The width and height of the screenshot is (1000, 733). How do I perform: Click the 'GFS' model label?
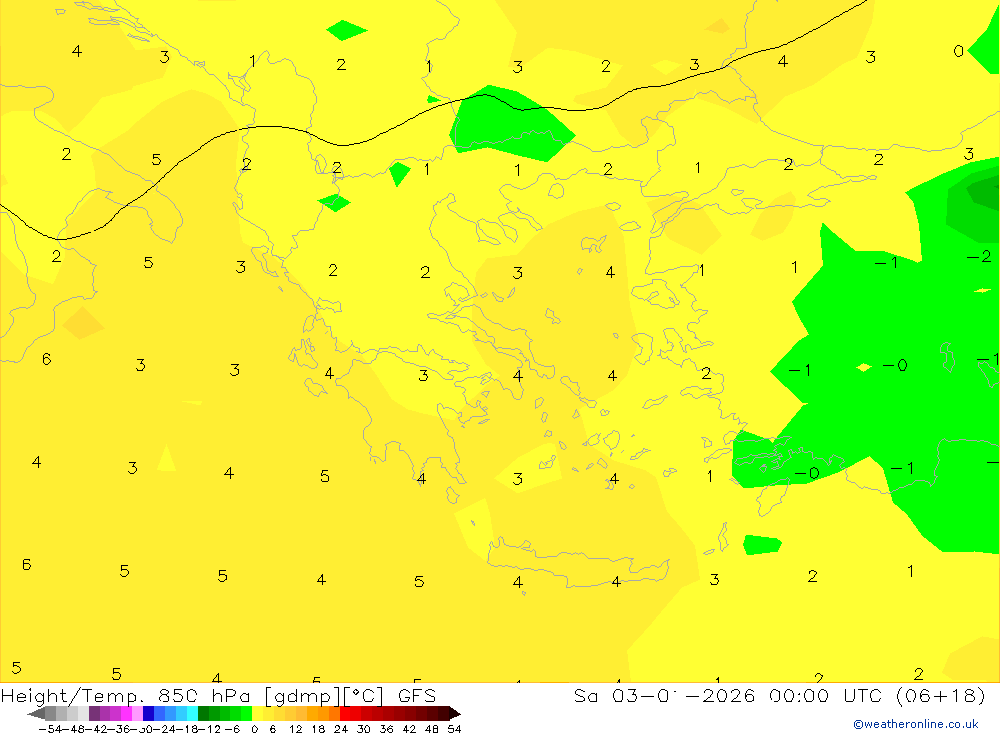(416, 695)
